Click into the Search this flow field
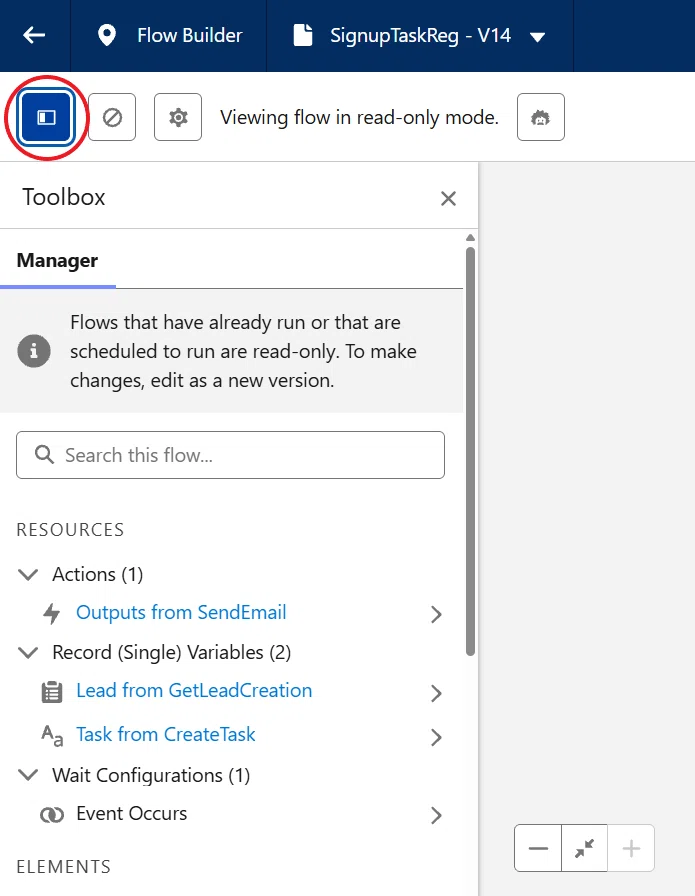 (230, 455)
